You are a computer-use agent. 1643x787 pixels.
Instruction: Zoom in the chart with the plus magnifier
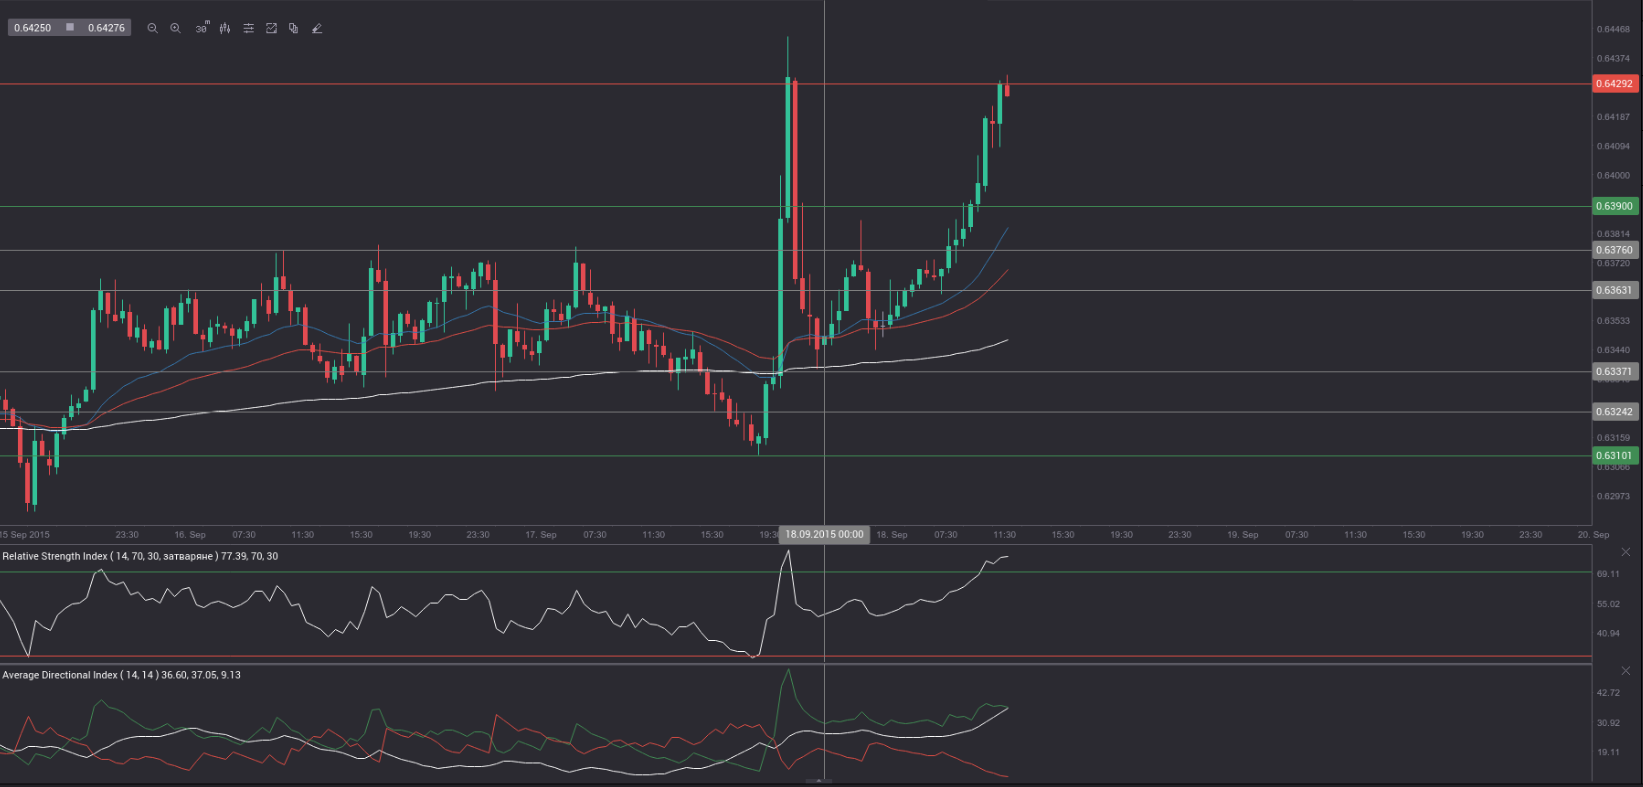[x=176, y=28]
